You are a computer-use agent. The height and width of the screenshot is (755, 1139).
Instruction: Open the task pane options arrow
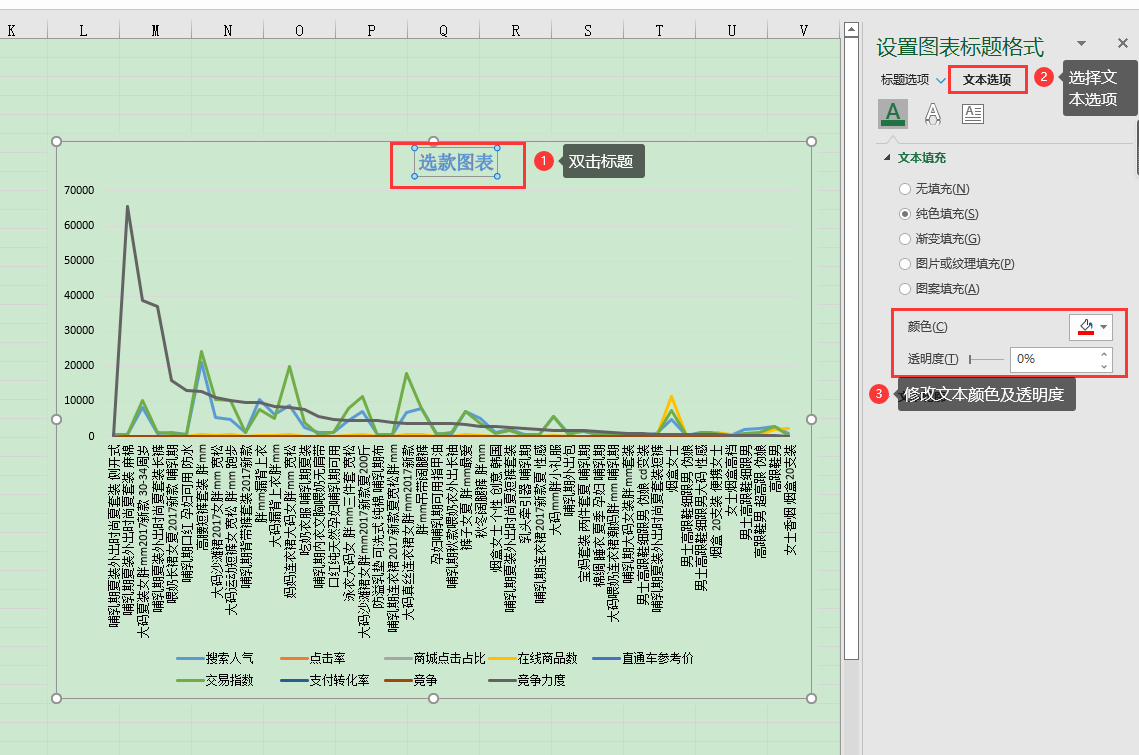[1081, 43]
